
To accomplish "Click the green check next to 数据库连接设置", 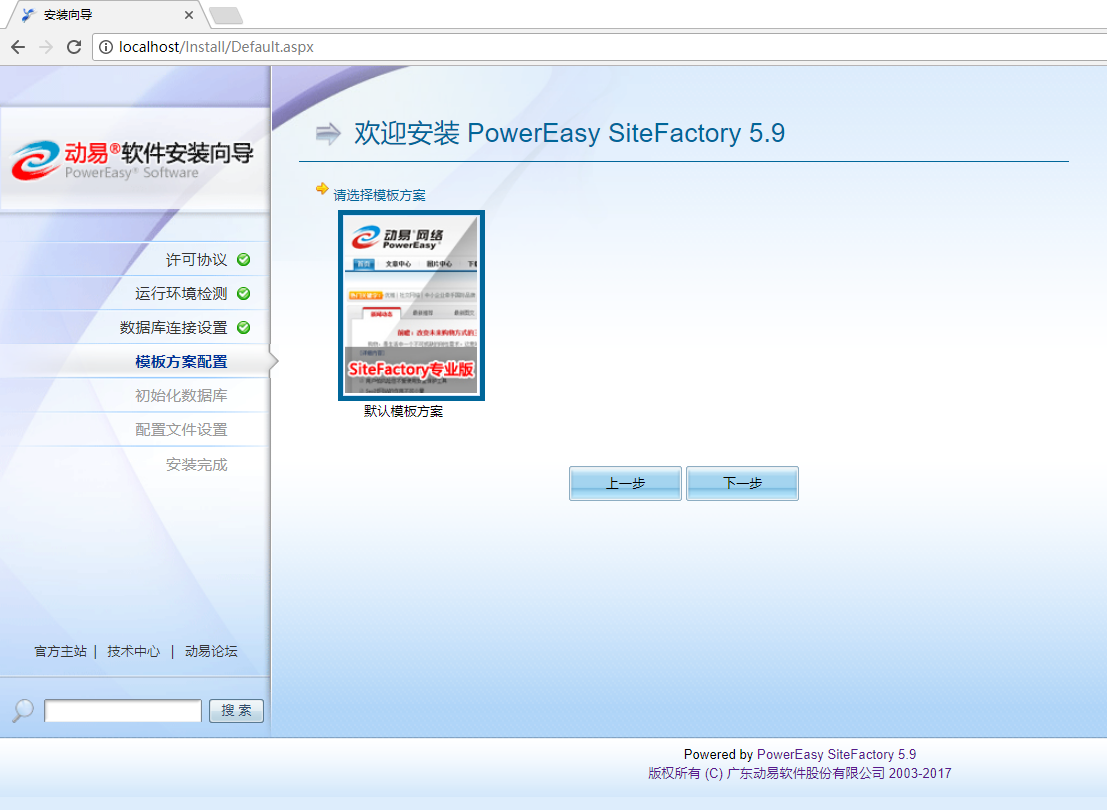I will pyautogui.click(x=243, y=328).
